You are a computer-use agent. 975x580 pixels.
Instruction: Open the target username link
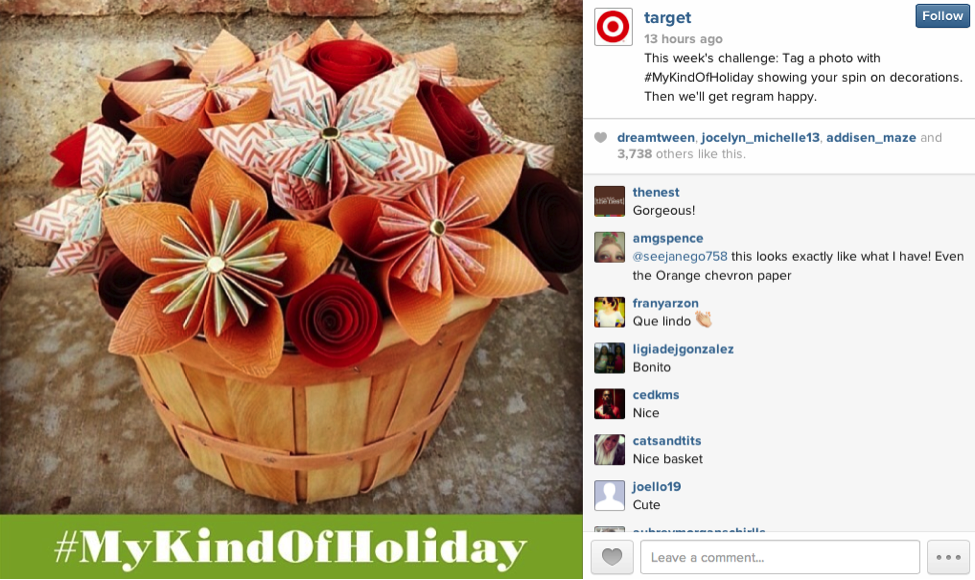tap(667, 18)
